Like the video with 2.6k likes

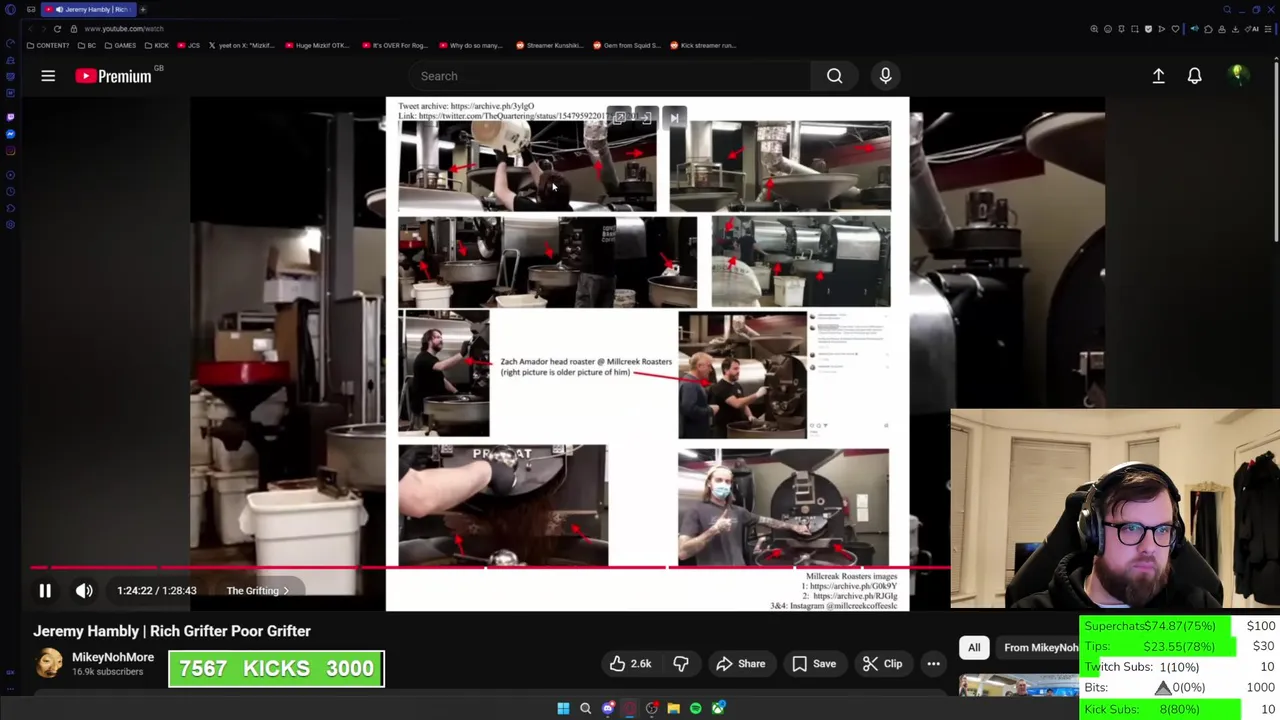pos(630,664)
